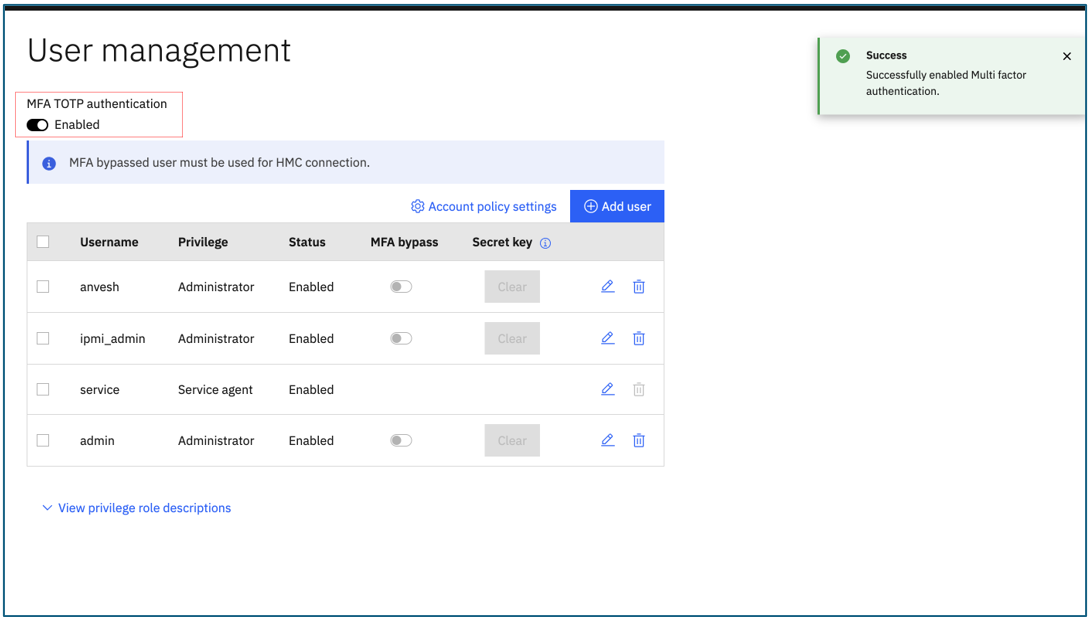Click the Add user button
Viewport: 1088px width, 617px height.
[x=617, y=206]
